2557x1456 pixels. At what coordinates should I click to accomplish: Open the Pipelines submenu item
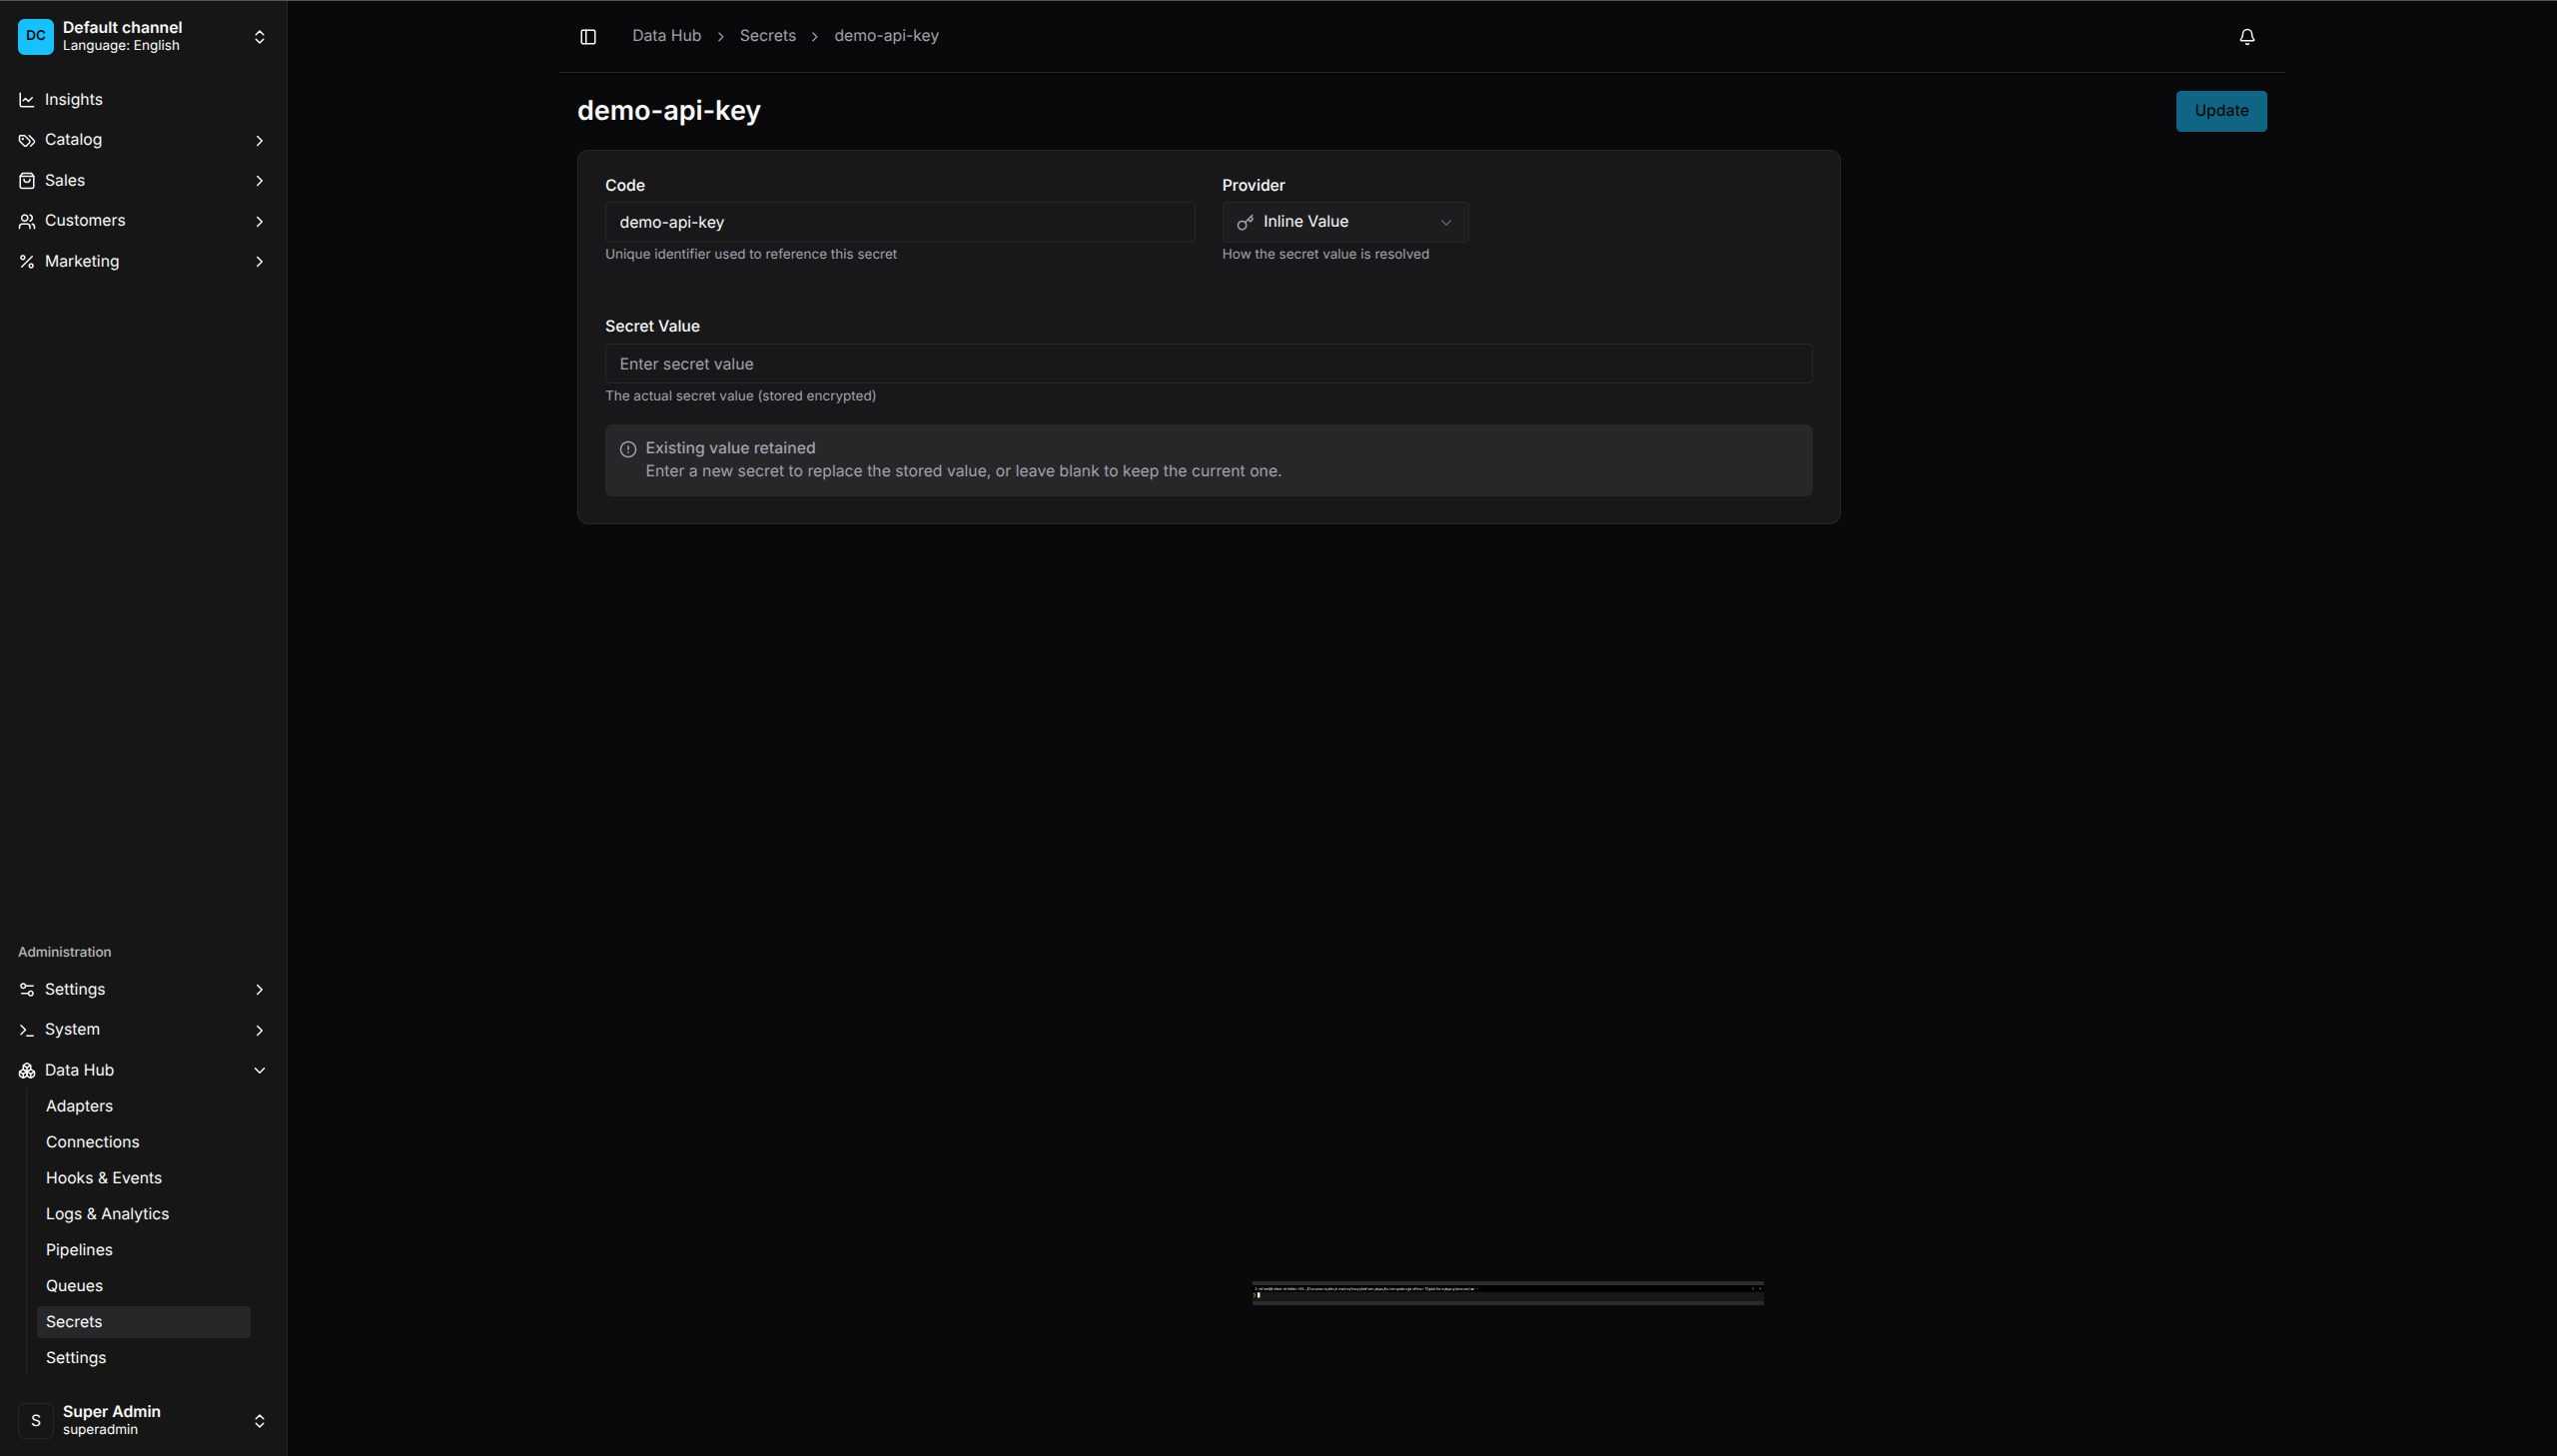click(79, 1250)
